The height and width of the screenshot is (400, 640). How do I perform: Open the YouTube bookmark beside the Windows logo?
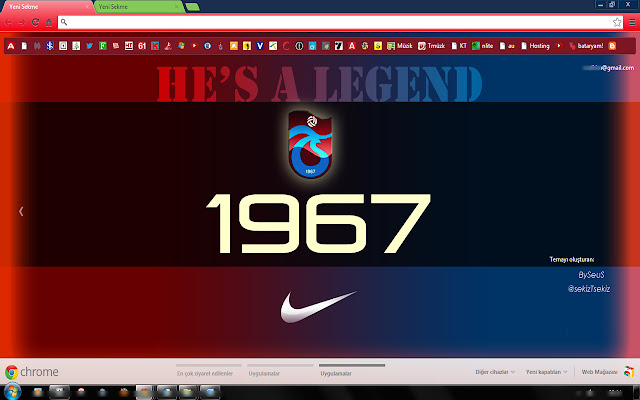tap(194, 46)
